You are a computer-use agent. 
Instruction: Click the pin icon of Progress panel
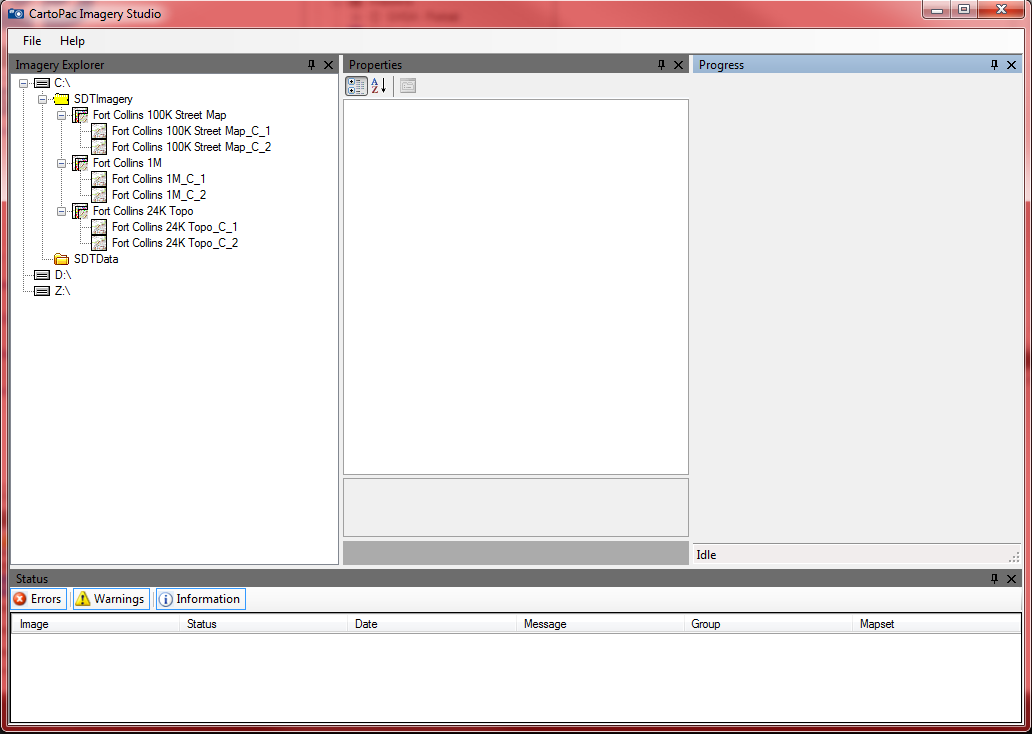point(994,65)
